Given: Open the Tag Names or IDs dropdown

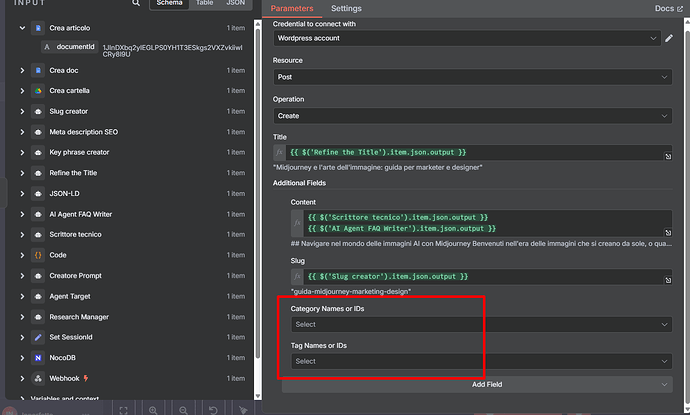Looking at the screenshot, I should coord(481,361).
